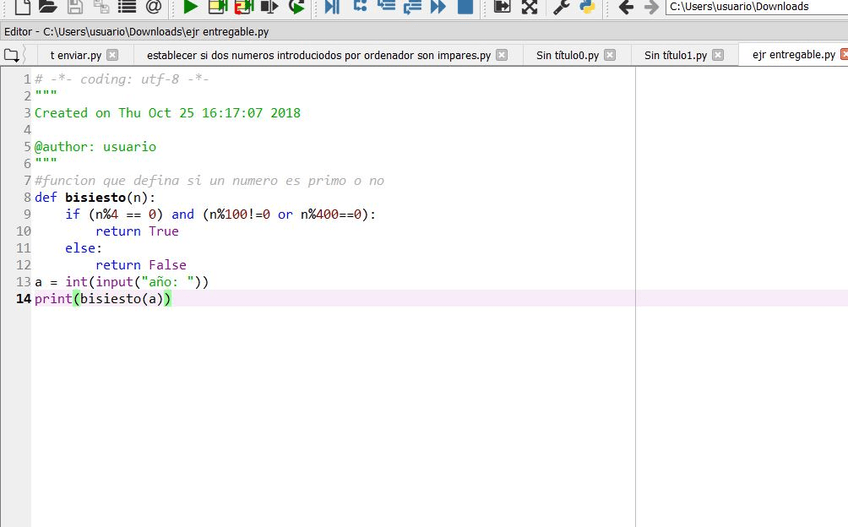
Task: Stop debugging with the blue square icon
Action: coord(465,7)
